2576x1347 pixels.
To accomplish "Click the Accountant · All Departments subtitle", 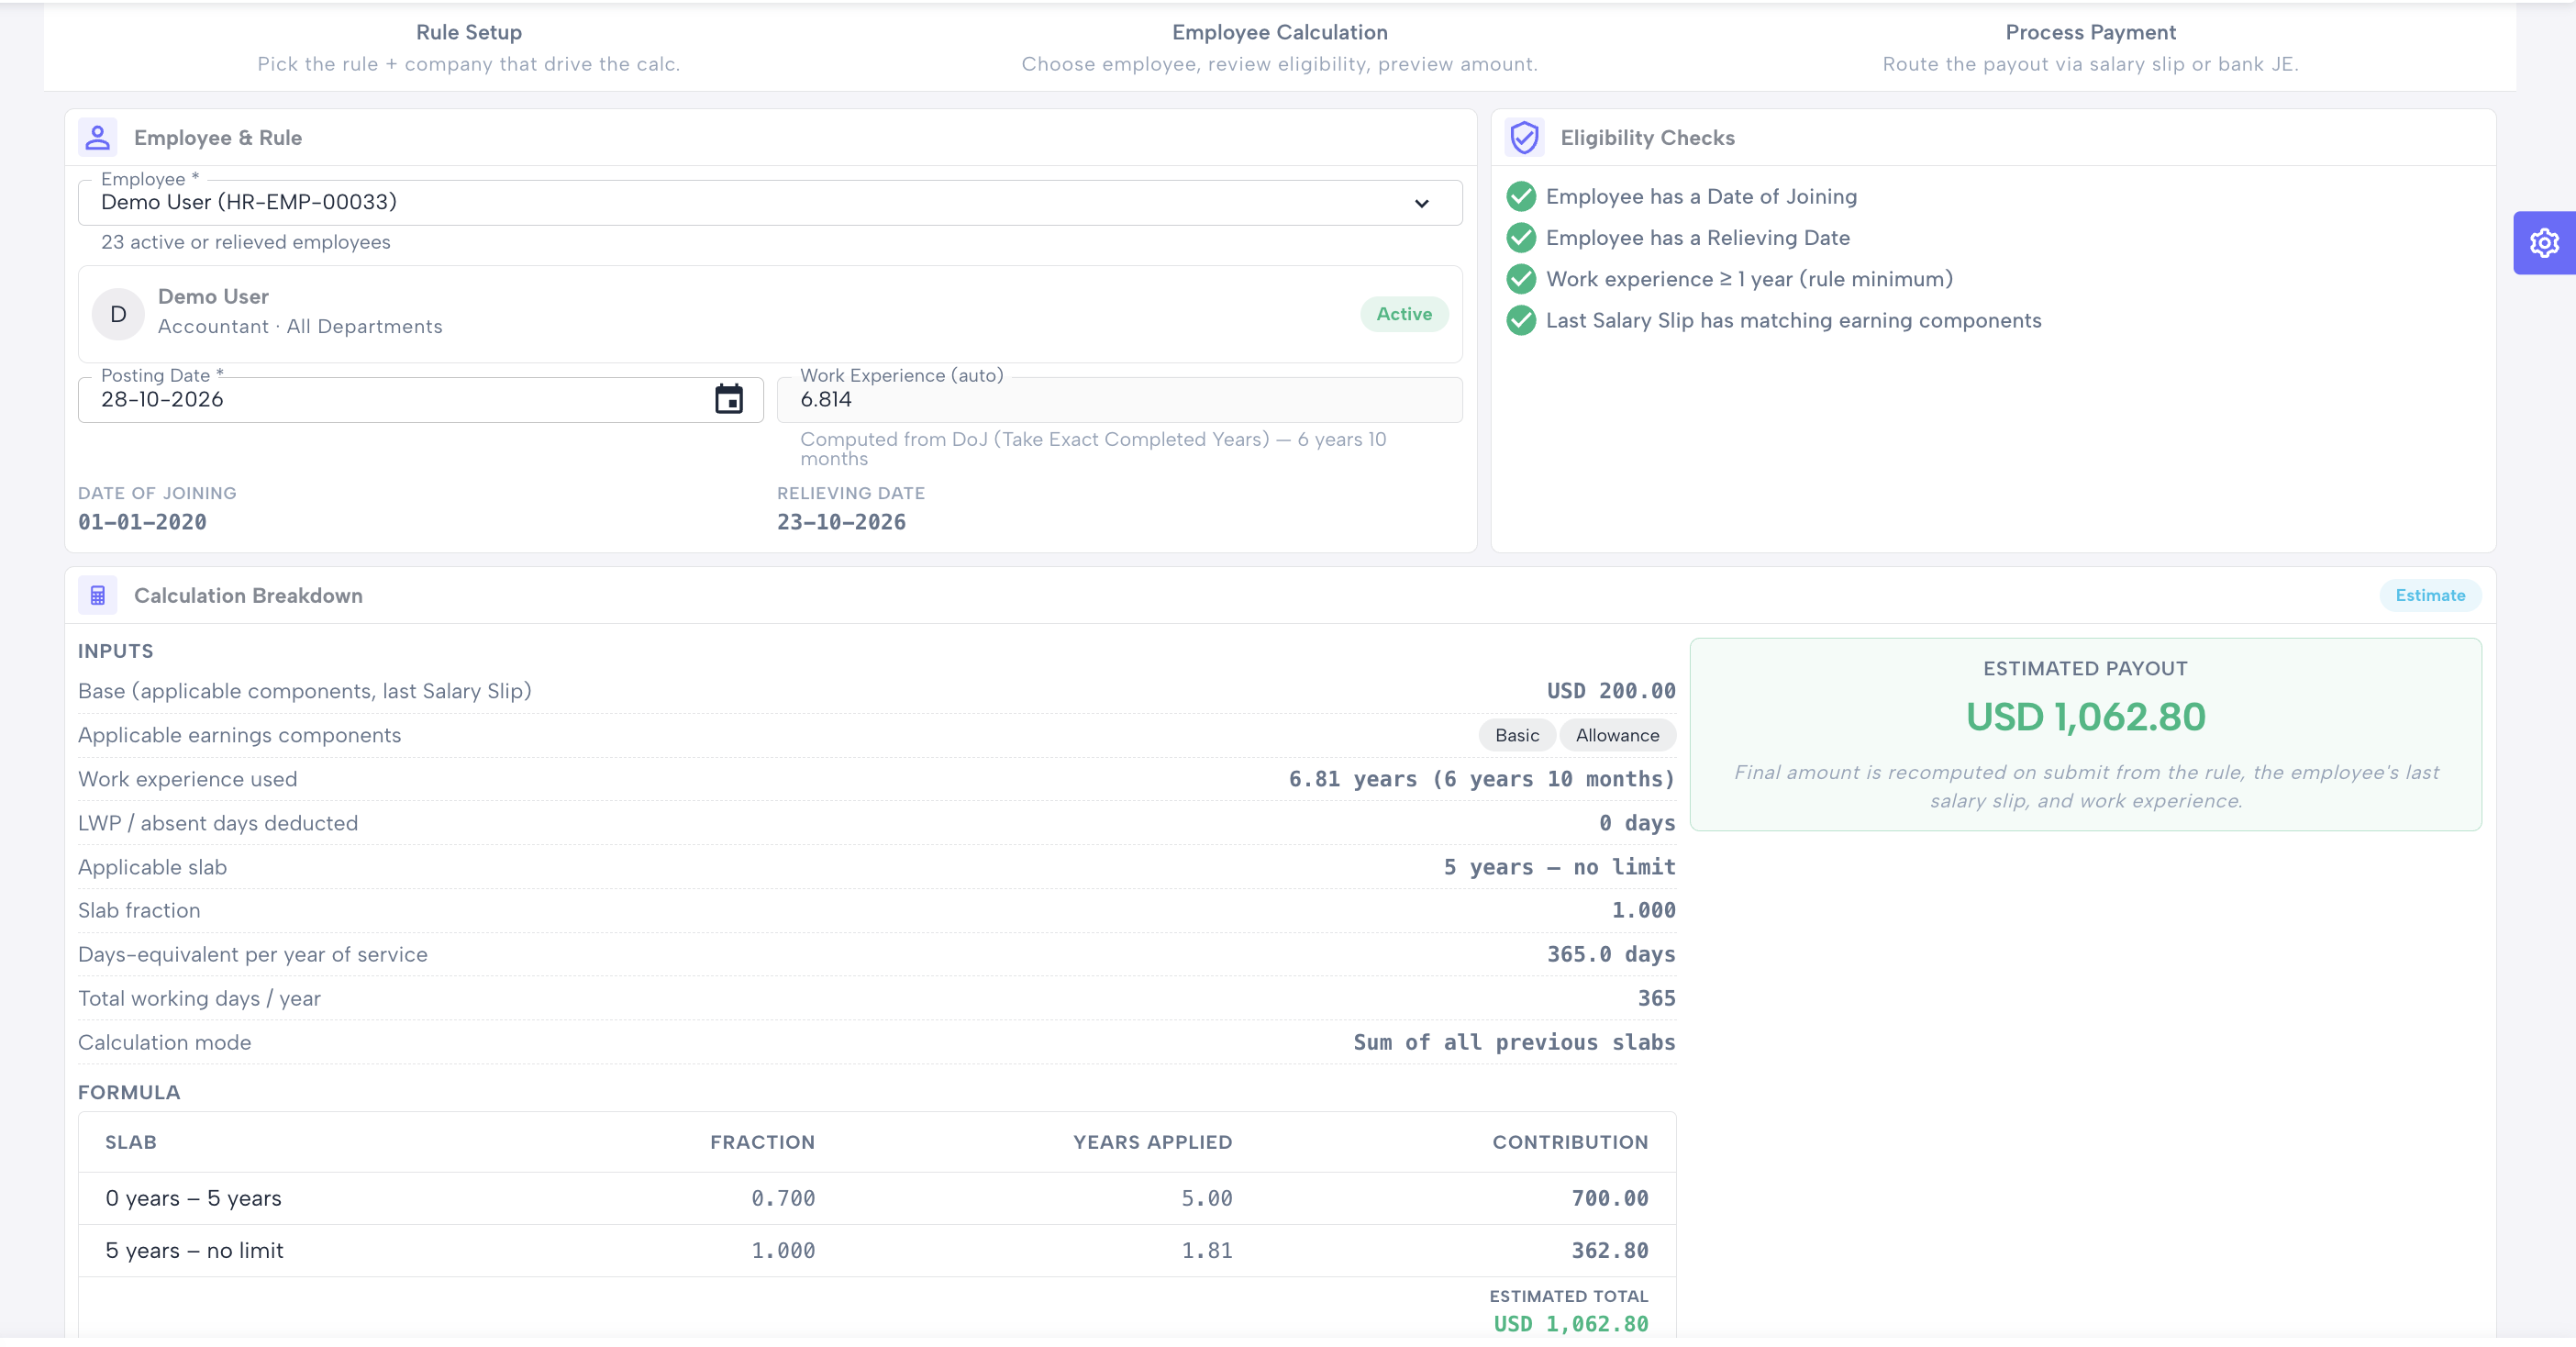I will pyautogui.click(x=300, y=327).
